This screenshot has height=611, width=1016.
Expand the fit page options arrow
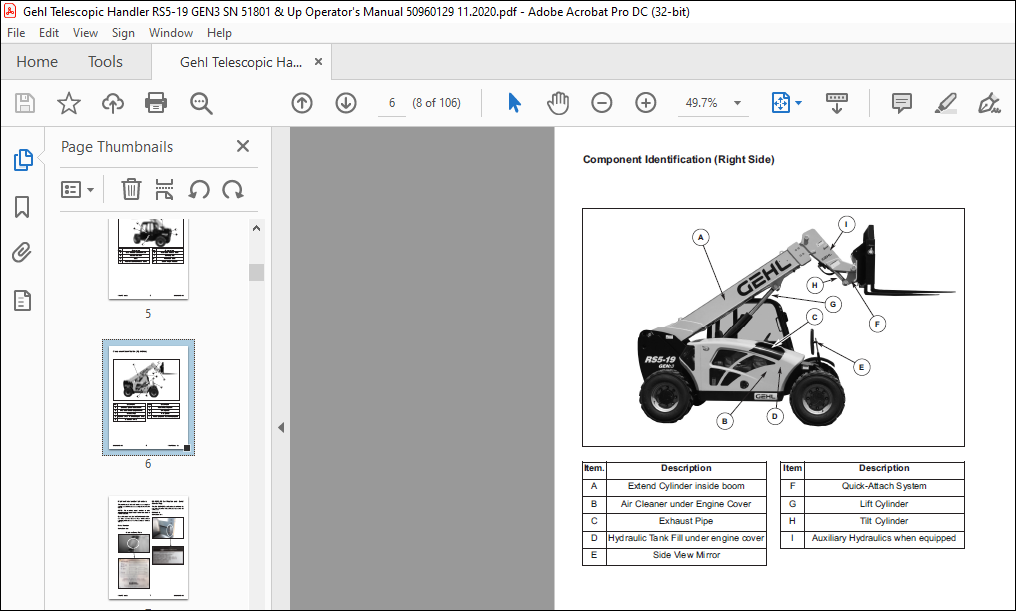pyautogui.click(x=798, y=103)
